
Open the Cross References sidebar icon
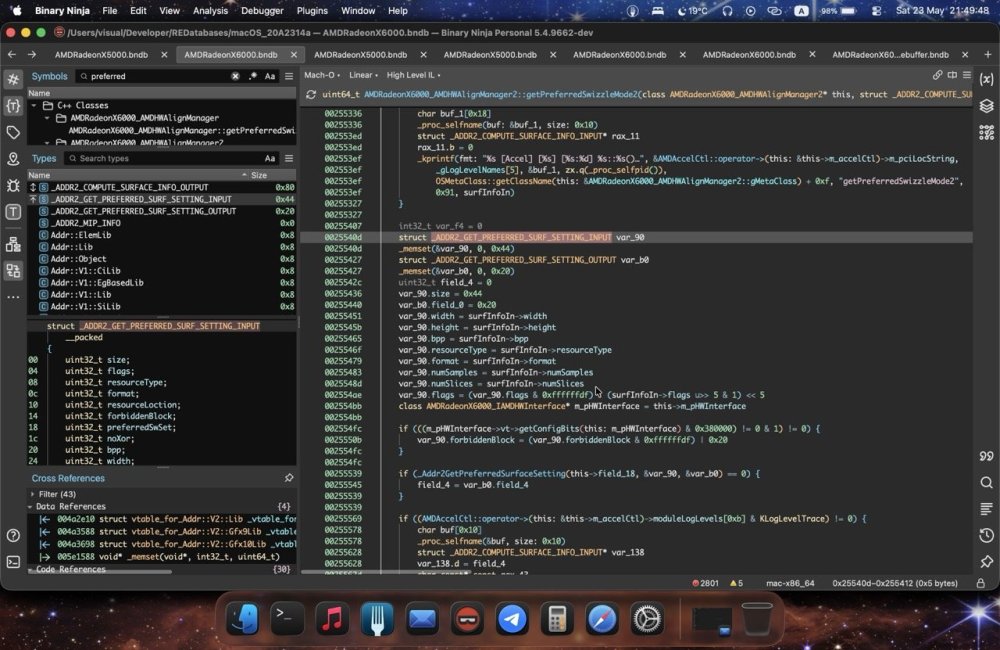[13, 270]
